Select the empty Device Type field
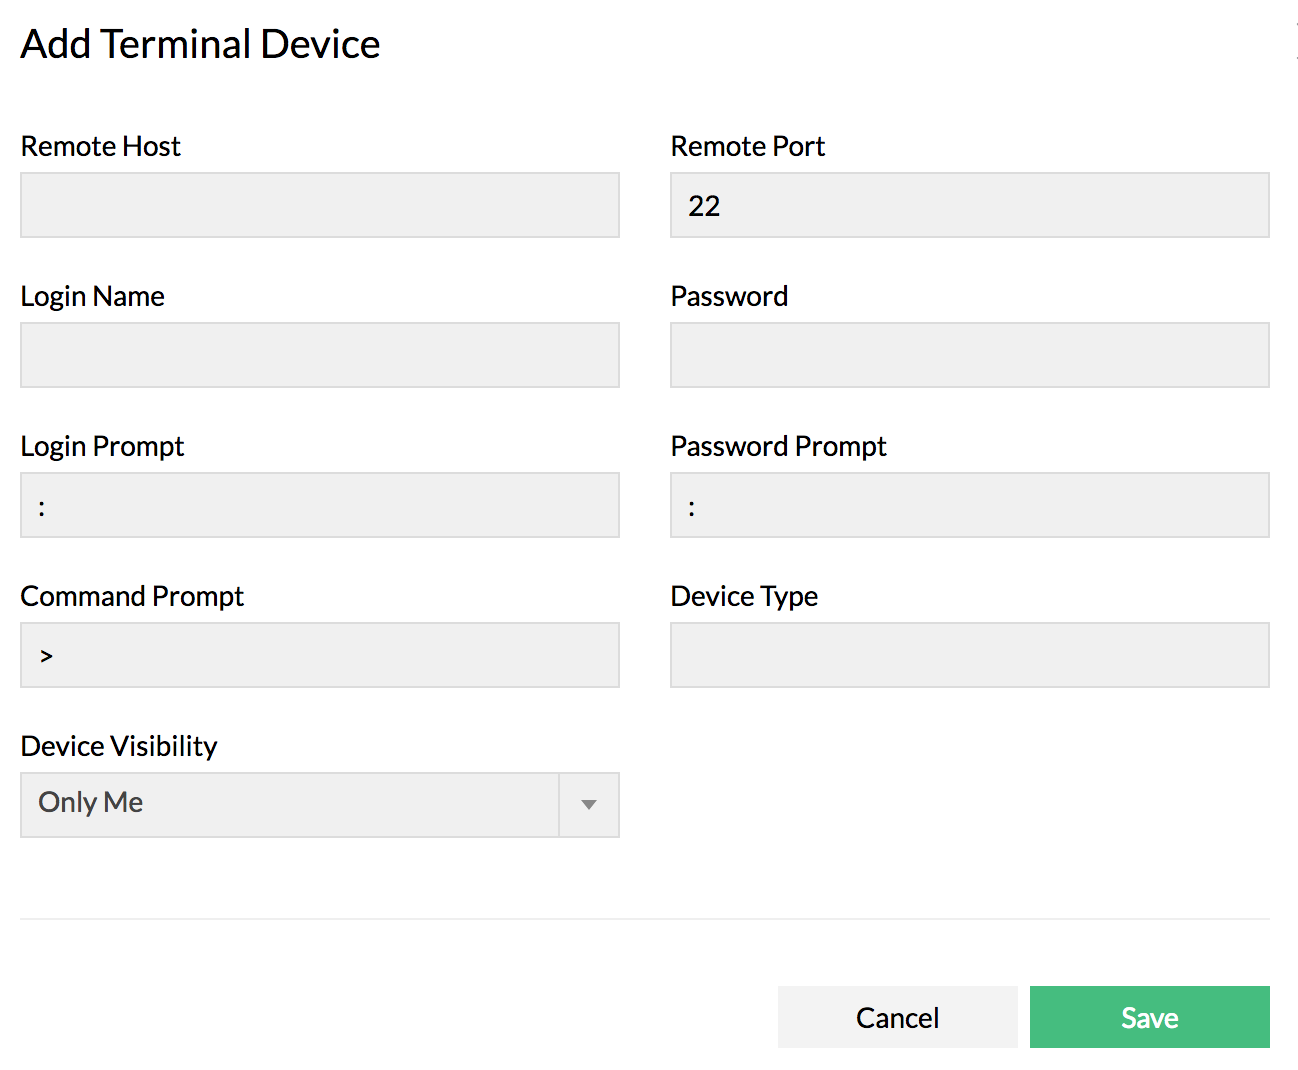Screen dimensions: 1298x1070 click(969, 655)
